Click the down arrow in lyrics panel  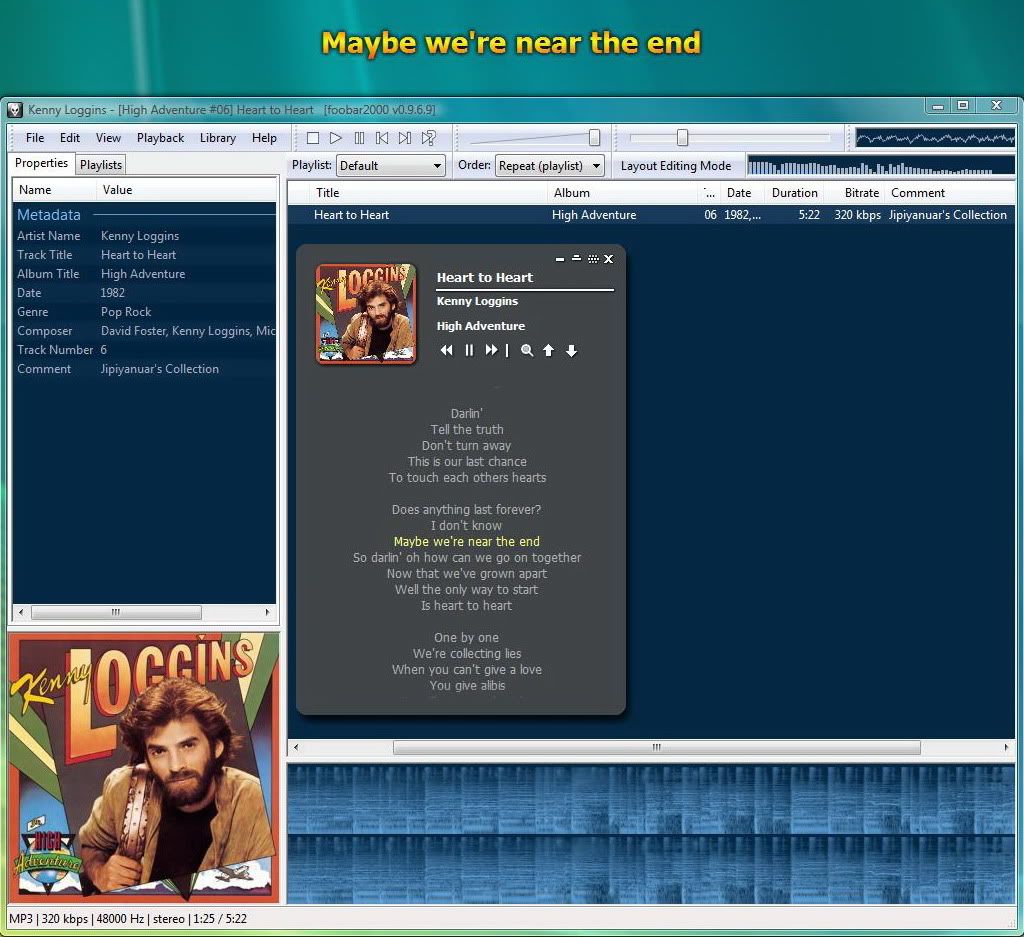[x=571, y=351]
